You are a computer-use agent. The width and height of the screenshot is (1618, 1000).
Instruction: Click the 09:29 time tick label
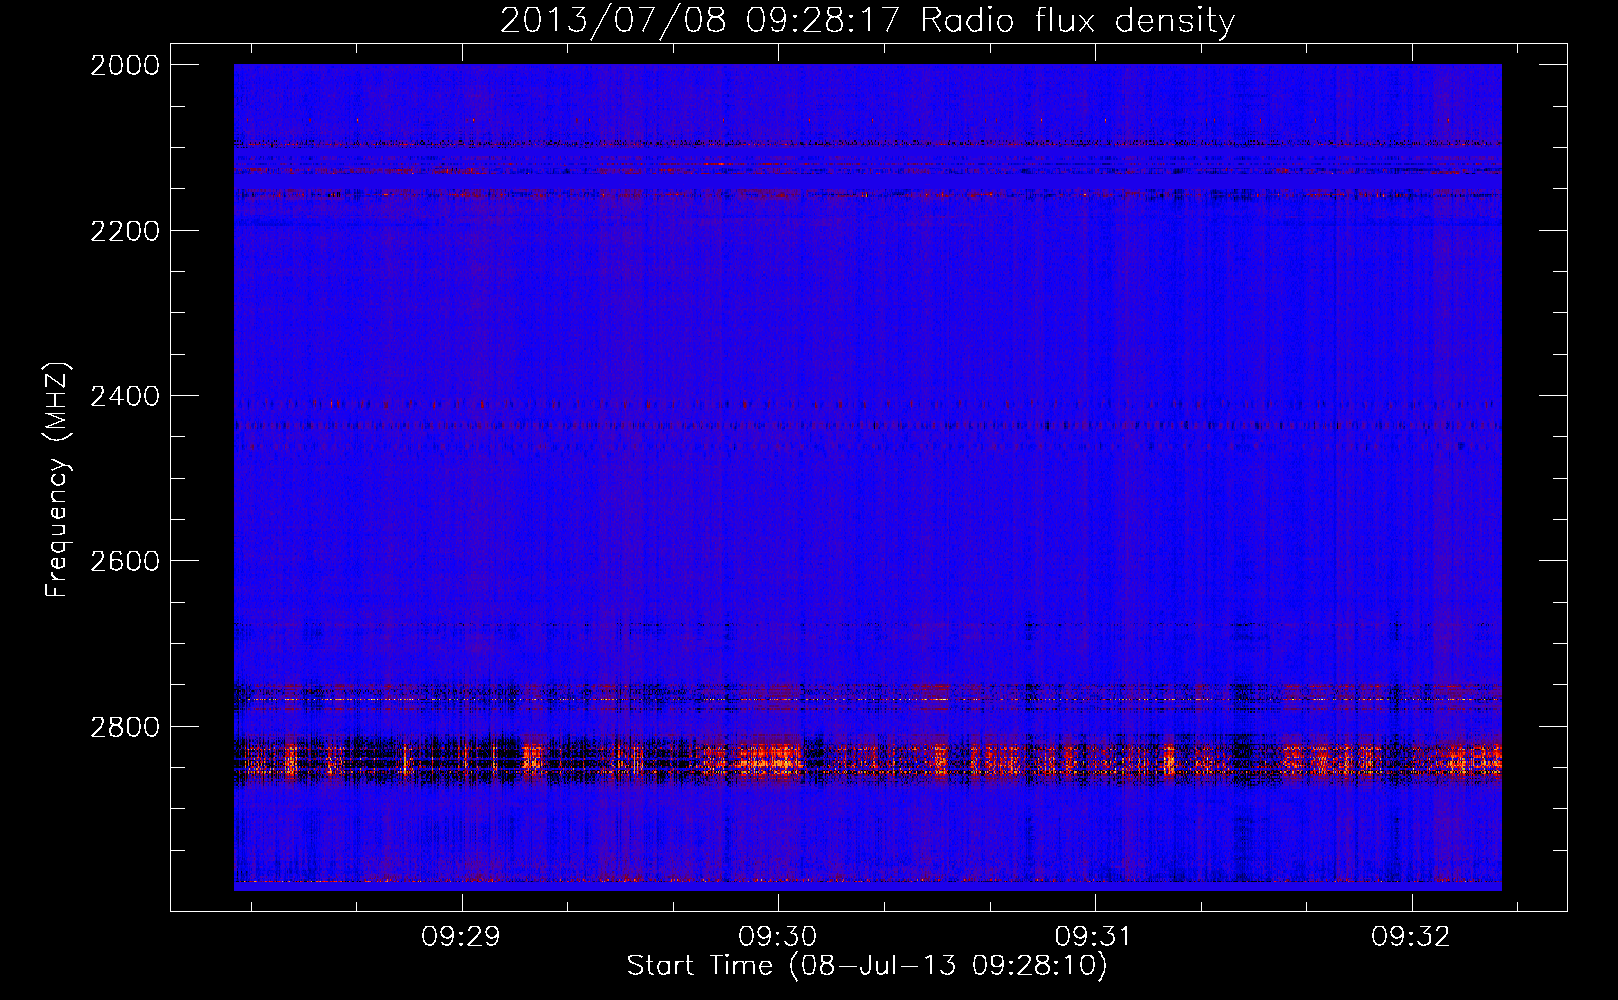point(461,937)
